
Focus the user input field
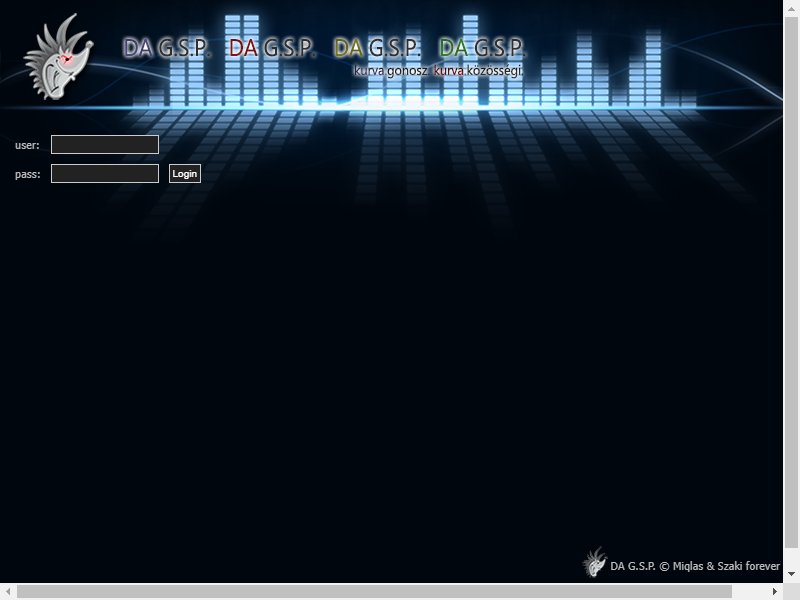(x=105, y=144)
